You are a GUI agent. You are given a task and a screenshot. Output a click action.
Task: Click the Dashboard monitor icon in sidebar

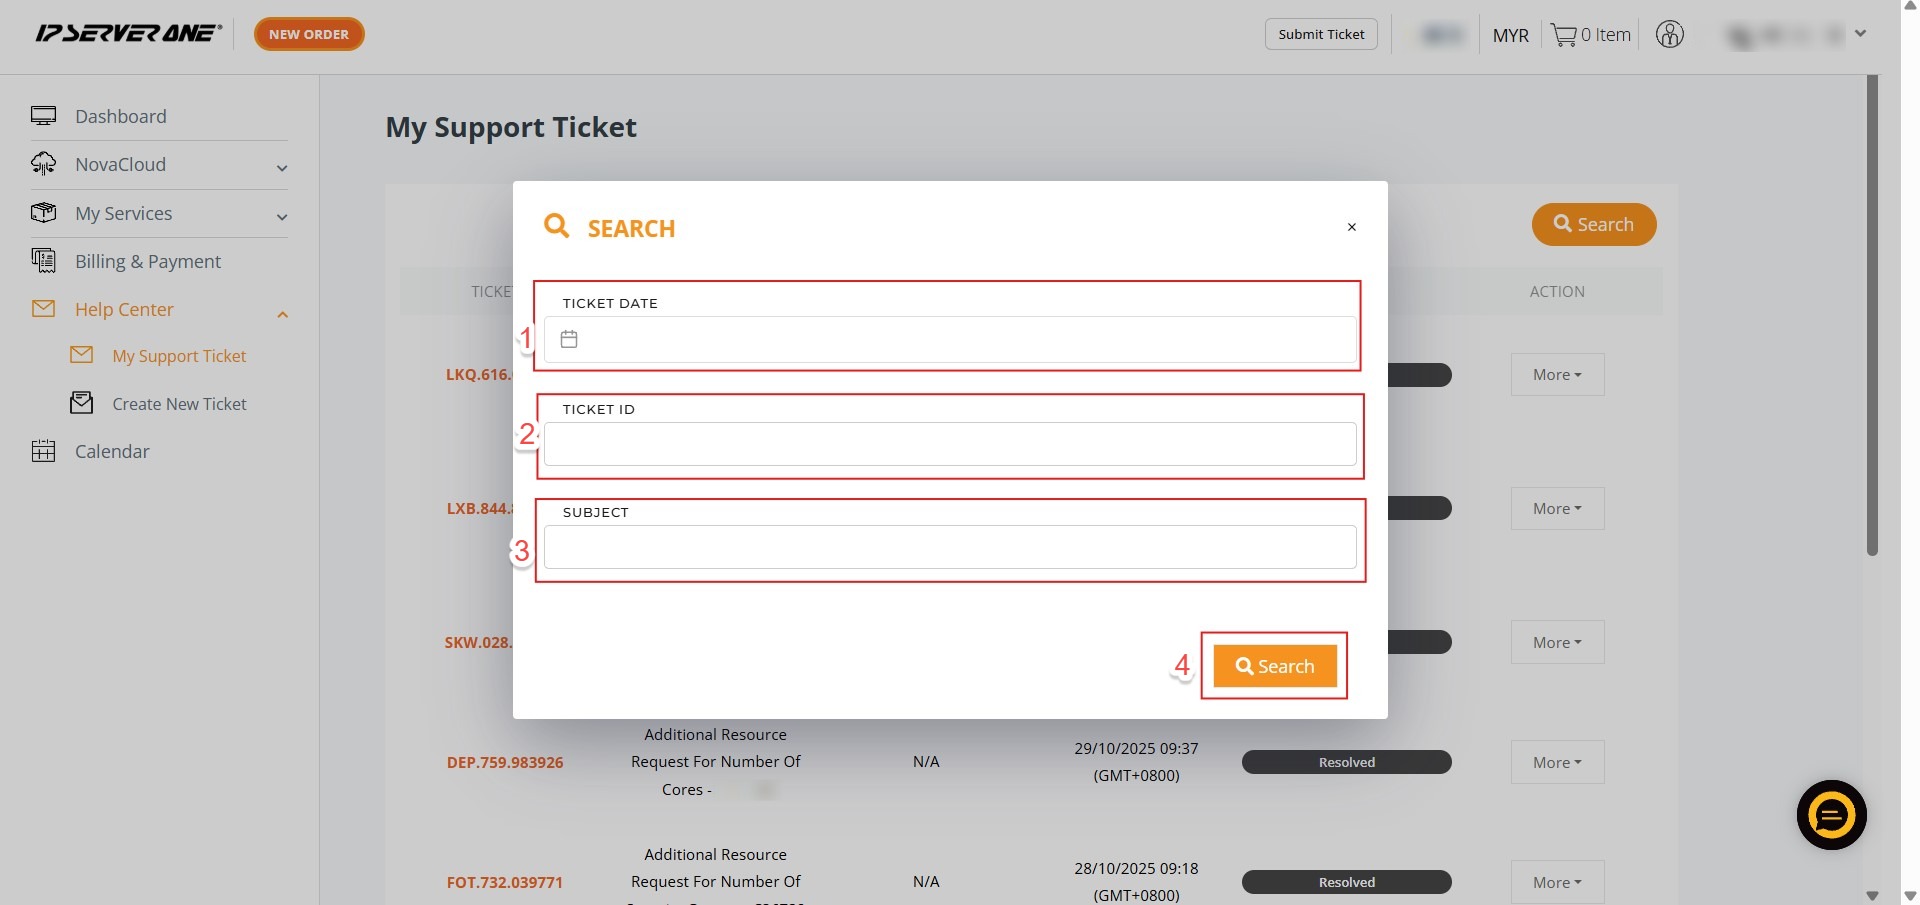tap(43, 116)
